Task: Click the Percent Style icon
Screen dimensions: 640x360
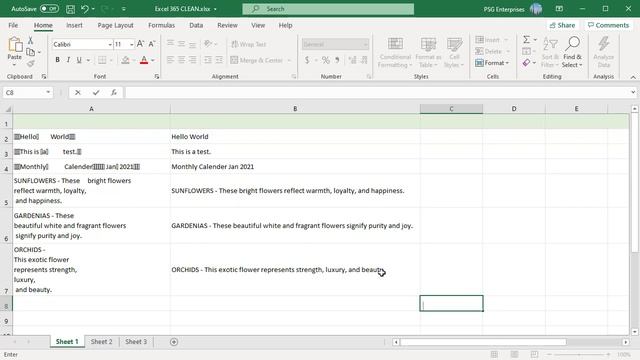Action: pyautogui.click(x=326, y=60)
